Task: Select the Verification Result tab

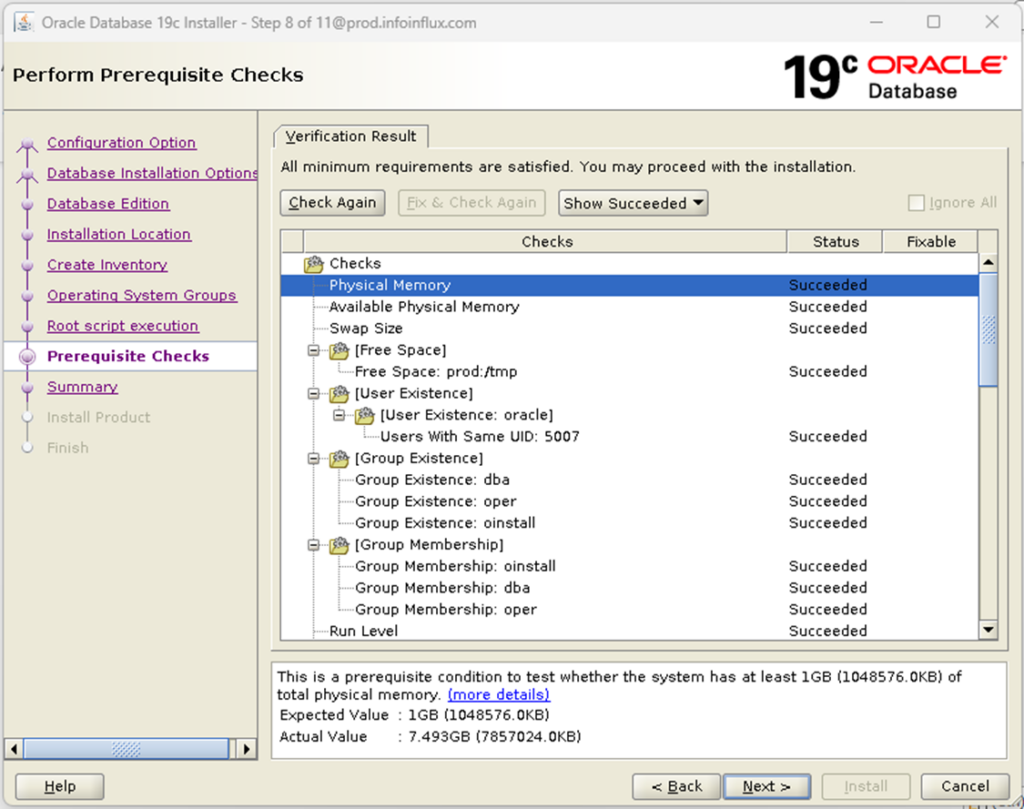Action: (350, 136)
